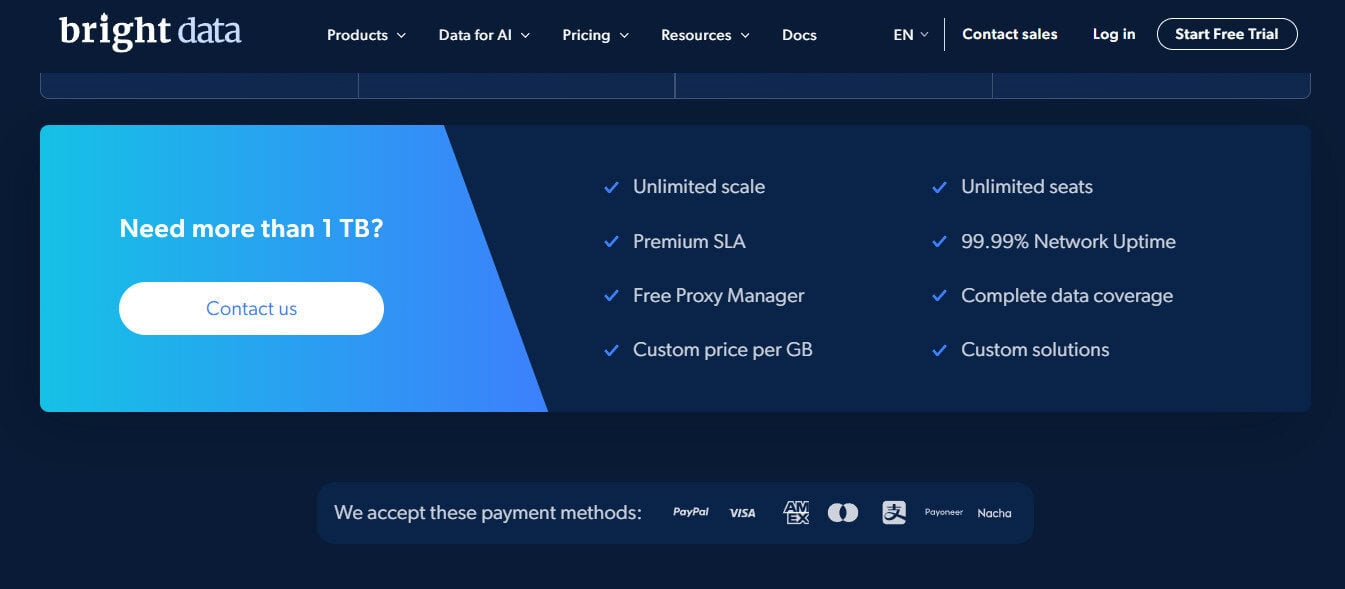Expand the Data for AI menu
Screen dimensions: 1345x589
click(x=484, y=35)
